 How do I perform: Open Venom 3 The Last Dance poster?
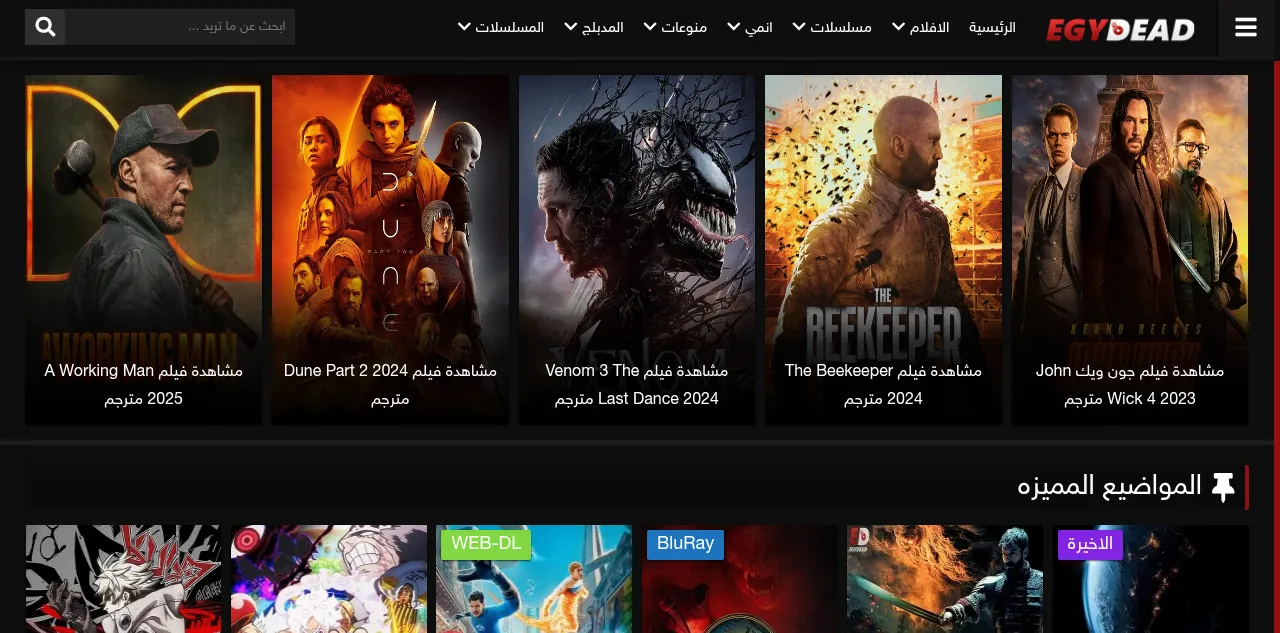click(x=637, y=250)
